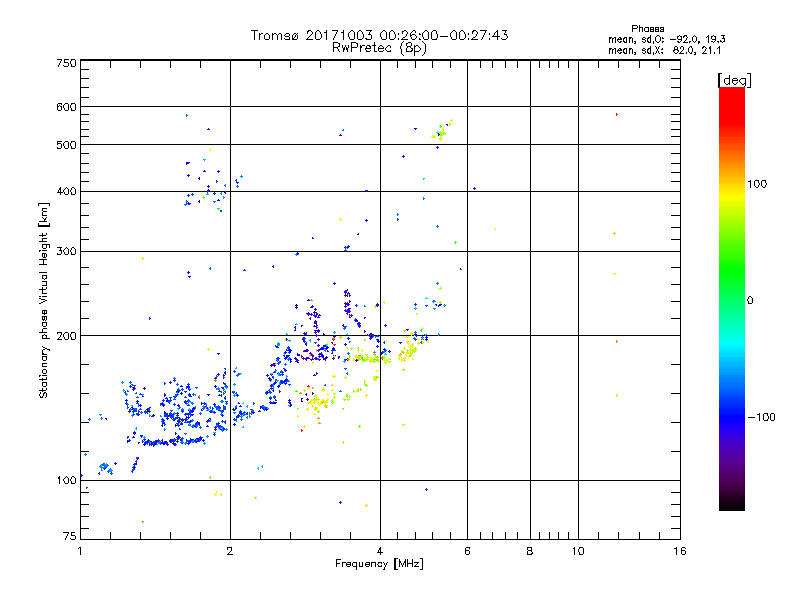The width and height of the screenshot is (800, 600).
Task: Click the "500" y-axis tick label
Action: point(66,145)
